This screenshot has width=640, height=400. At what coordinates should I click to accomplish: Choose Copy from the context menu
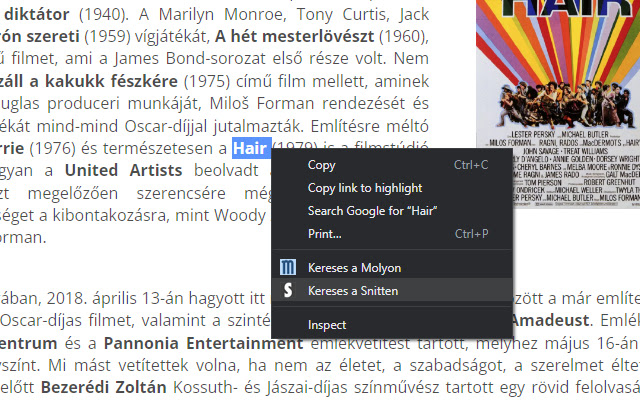[392, 165]
